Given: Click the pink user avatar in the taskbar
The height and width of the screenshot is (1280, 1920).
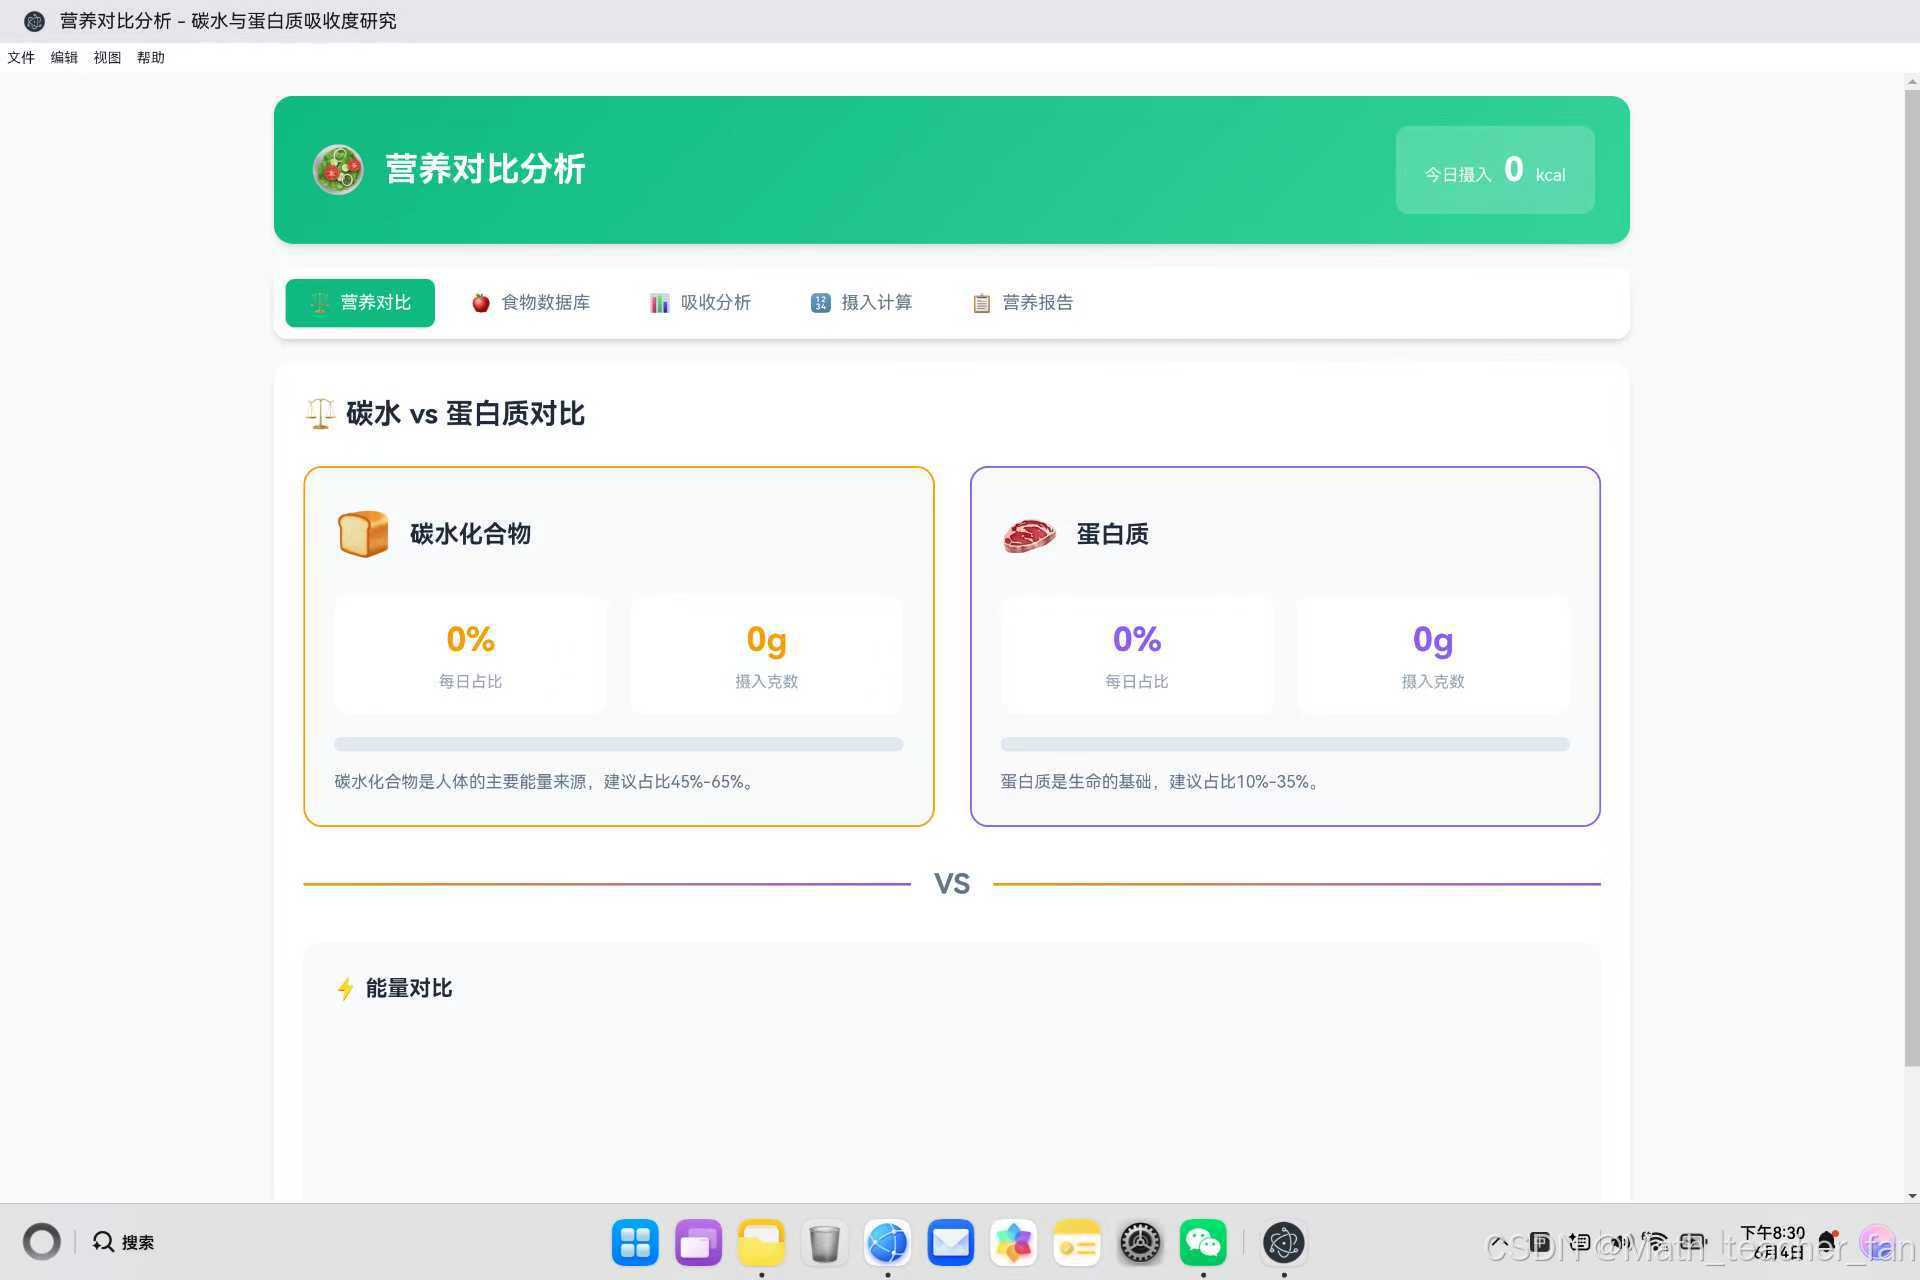Looking at the screenshot, I should pyautogui.click(x=1877, y=1242).
